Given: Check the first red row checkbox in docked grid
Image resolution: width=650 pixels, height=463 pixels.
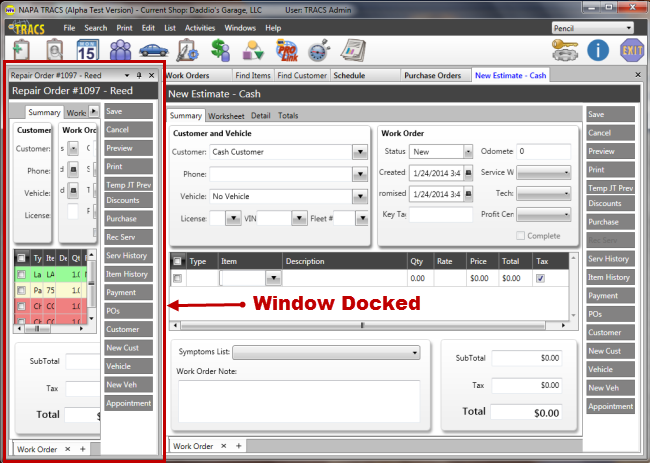Looking at the screenshot, I should pyautogui.click(x=22, y=306).
